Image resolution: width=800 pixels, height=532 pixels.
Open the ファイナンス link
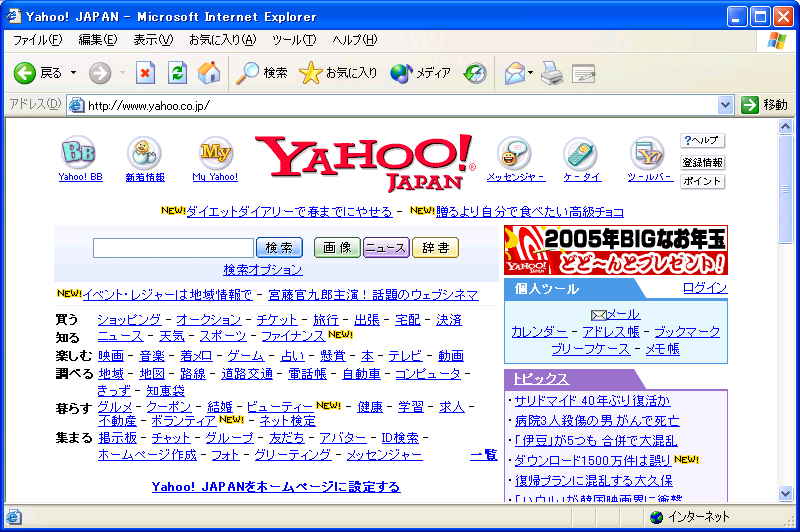click(293, 336)
